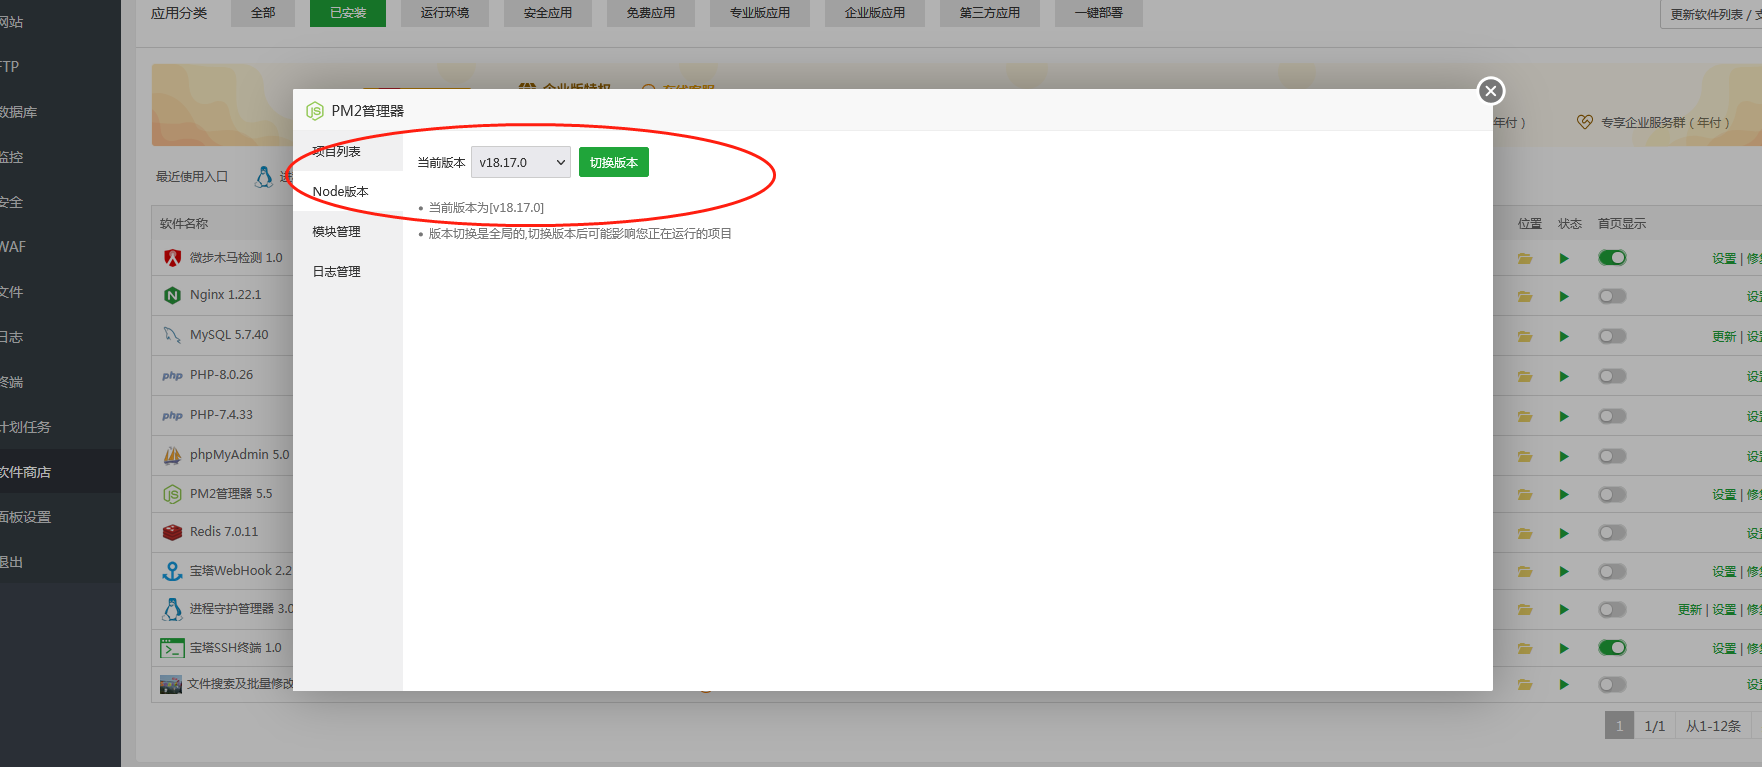Open 面板设置 in the left sidebar
This screenshot has width=1762, height=767.
pyautogui.click(x=25, y=517)
